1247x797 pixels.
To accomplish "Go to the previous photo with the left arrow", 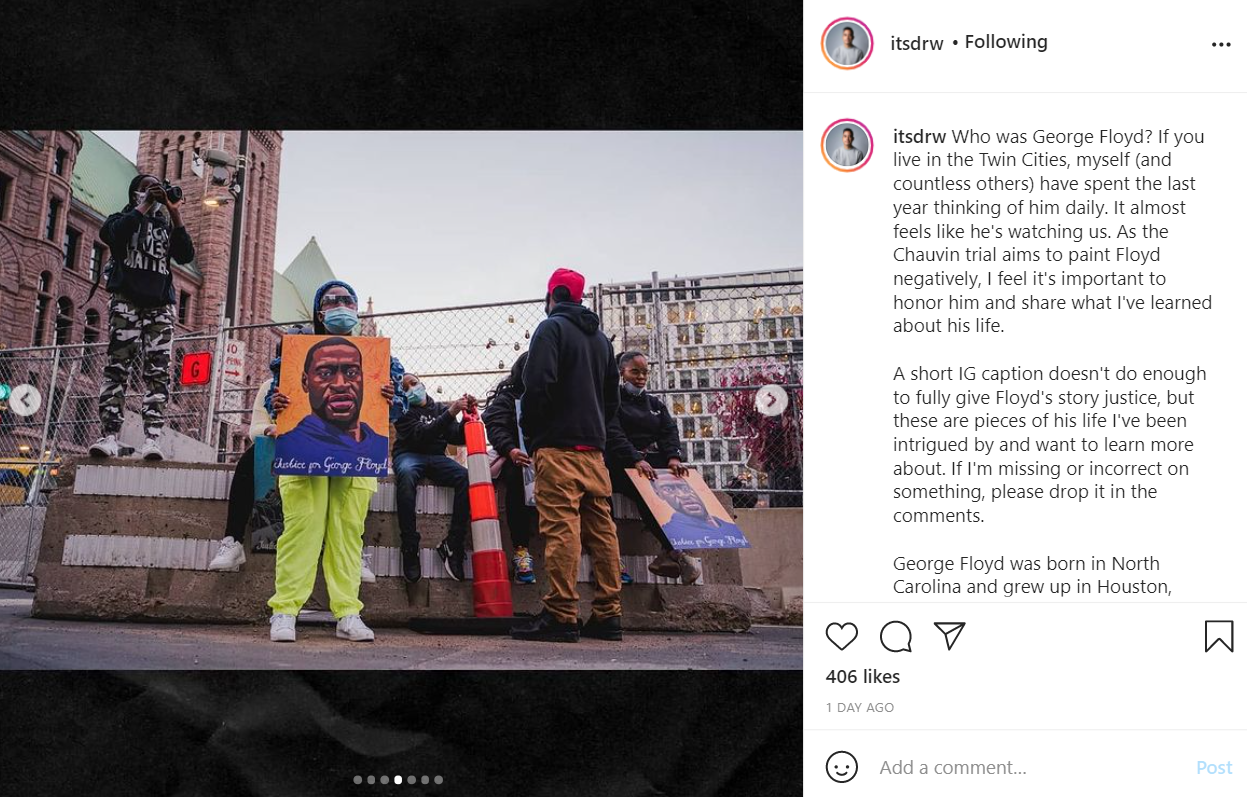I will (x=25, y=400).
